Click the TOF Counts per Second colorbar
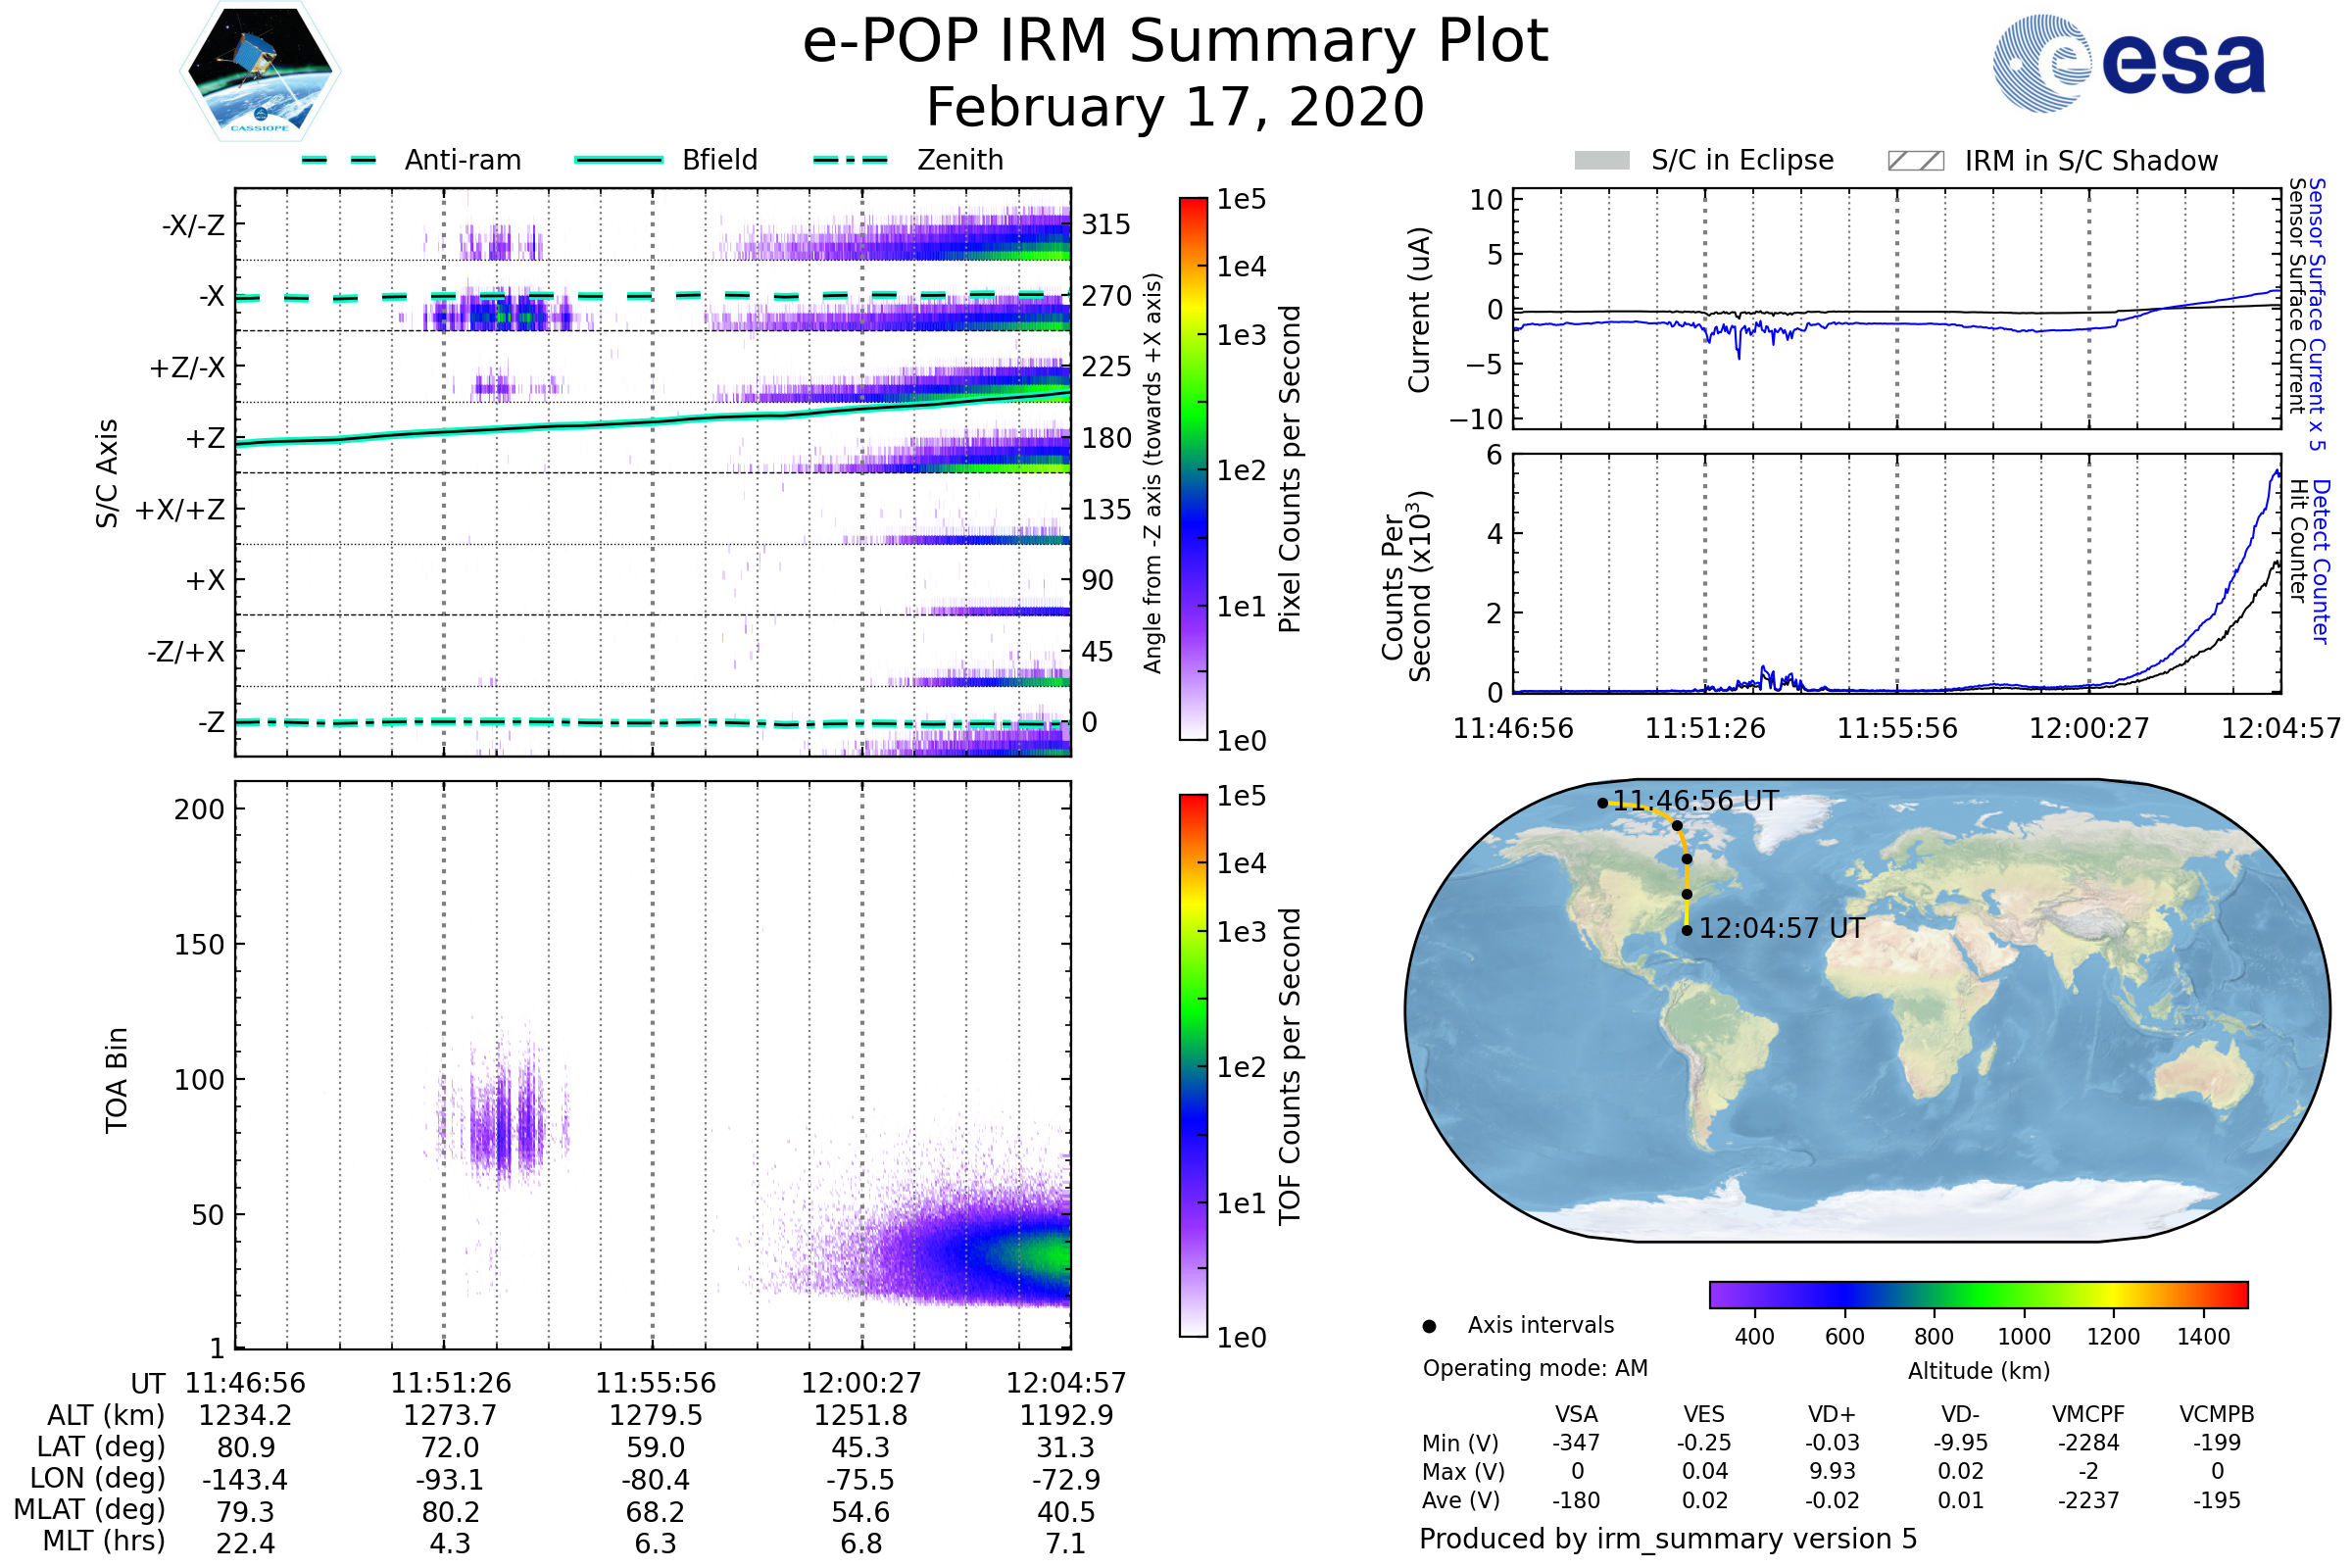Screen dimensions: 2352x1568 click(1193, 1065)
